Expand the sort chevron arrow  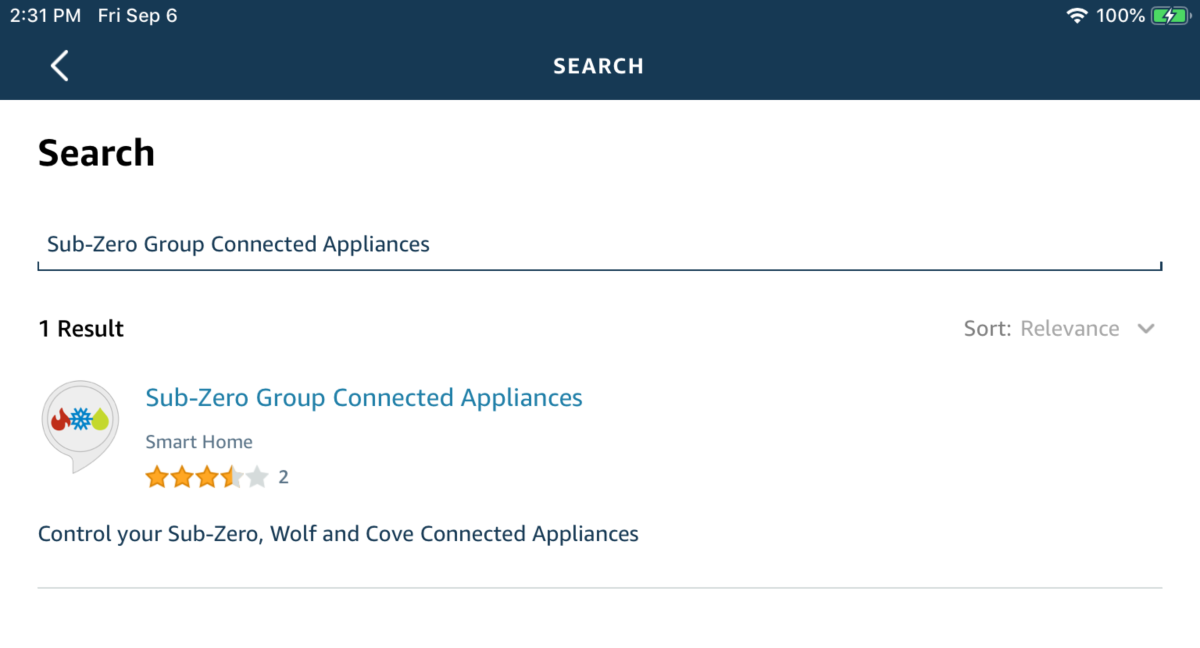tap(1146, 329)
